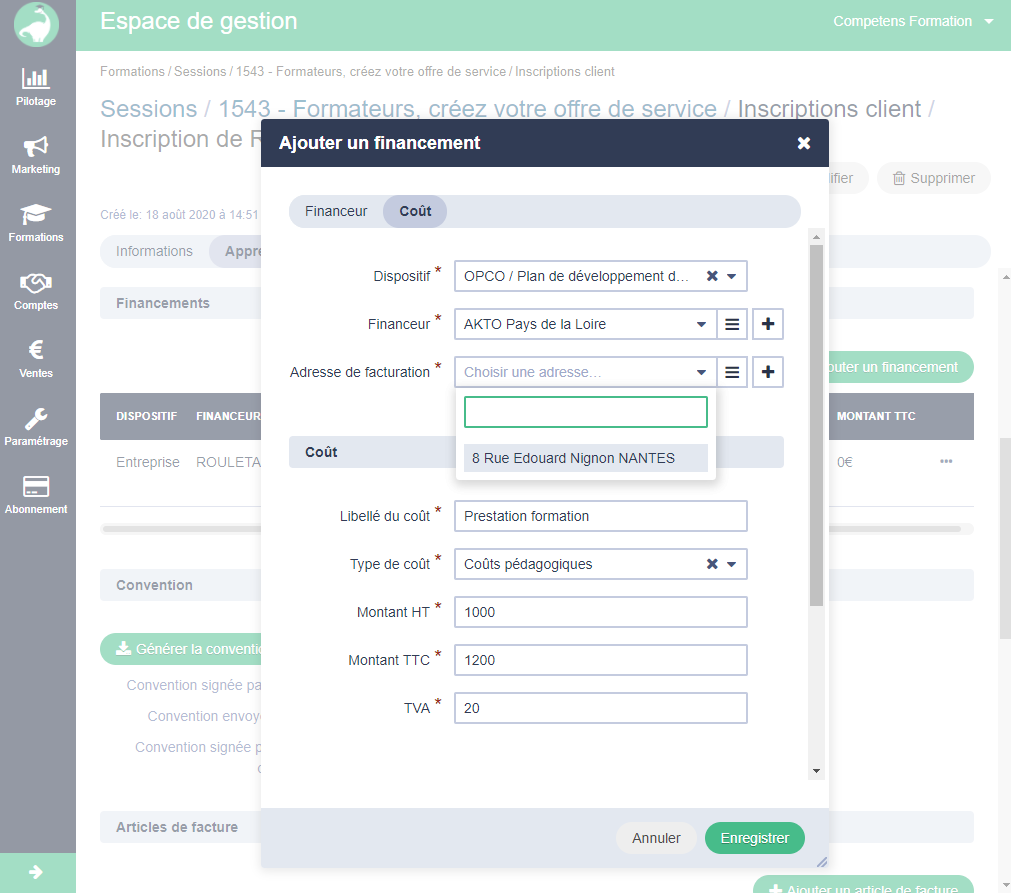Open the Type de coût dropdown
1011x893 pixels.
pos(731,564)
